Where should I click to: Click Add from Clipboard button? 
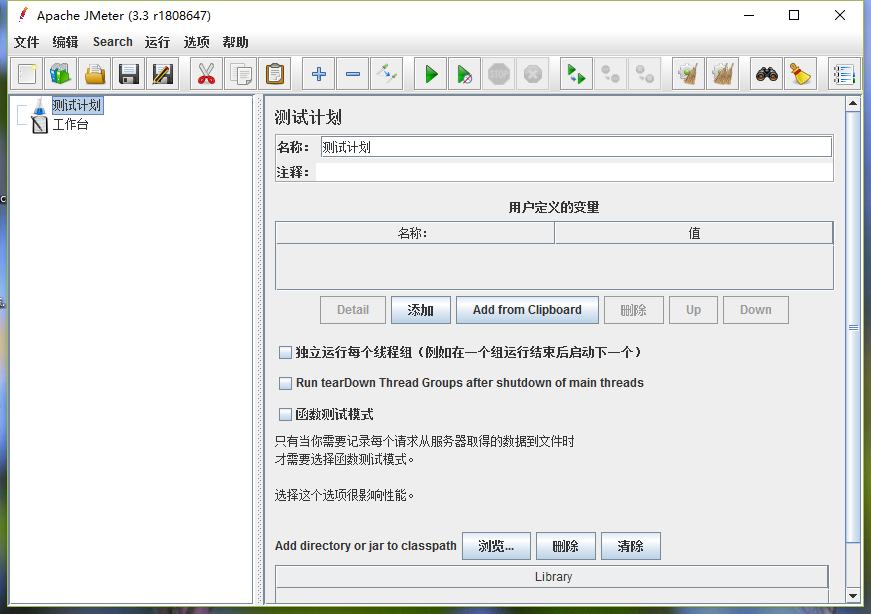click(x=527, y=310)
